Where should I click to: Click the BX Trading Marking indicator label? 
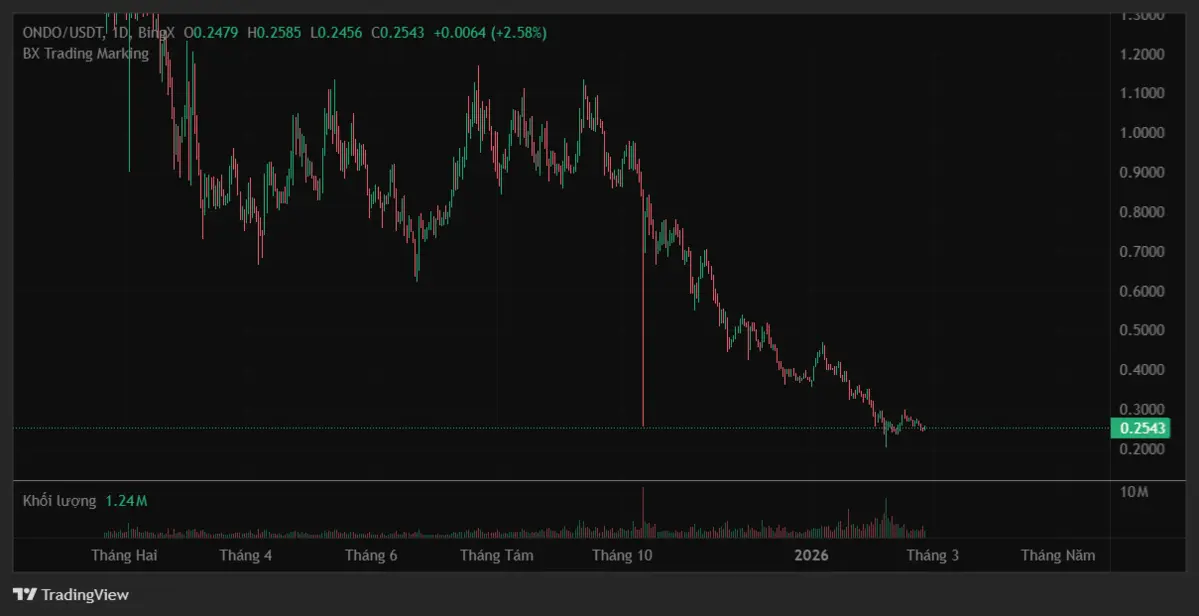coord(85,53)
